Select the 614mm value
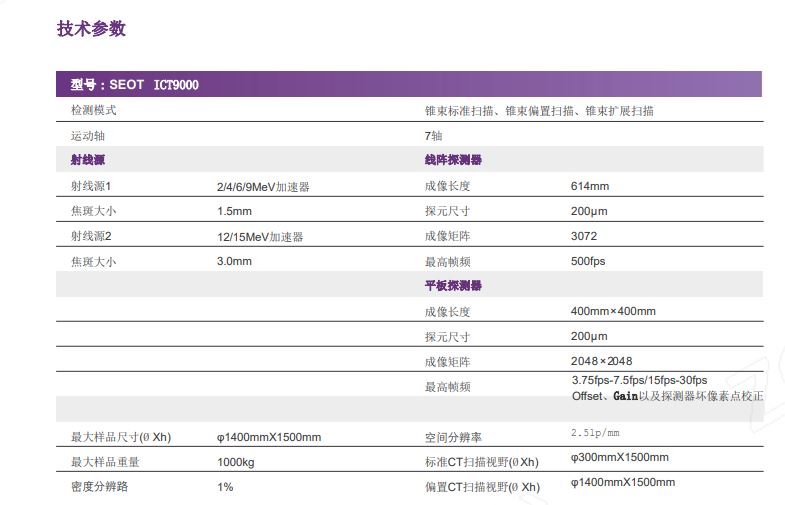The image size is (785, 505). (590, 186)
